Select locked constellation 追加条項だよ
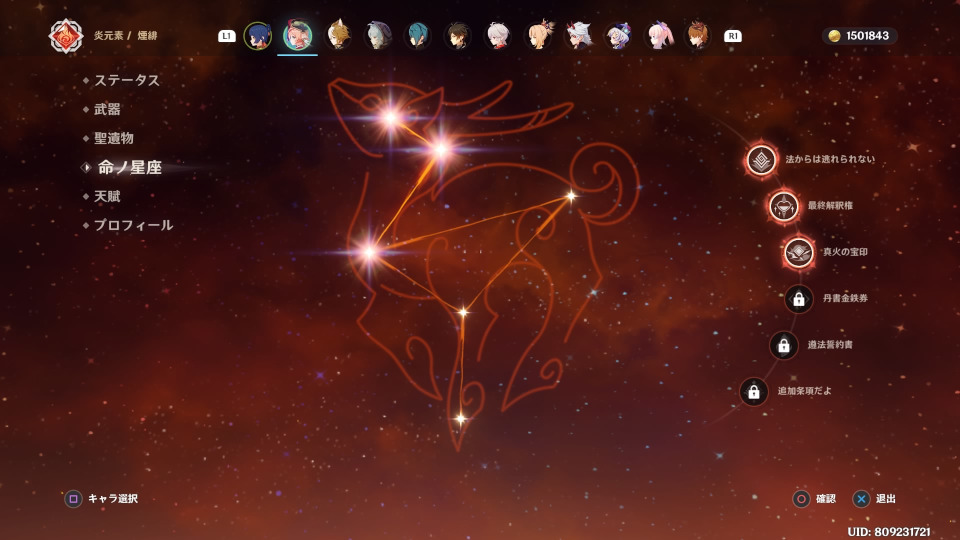 pyautogui.click(x=754, y=391)
